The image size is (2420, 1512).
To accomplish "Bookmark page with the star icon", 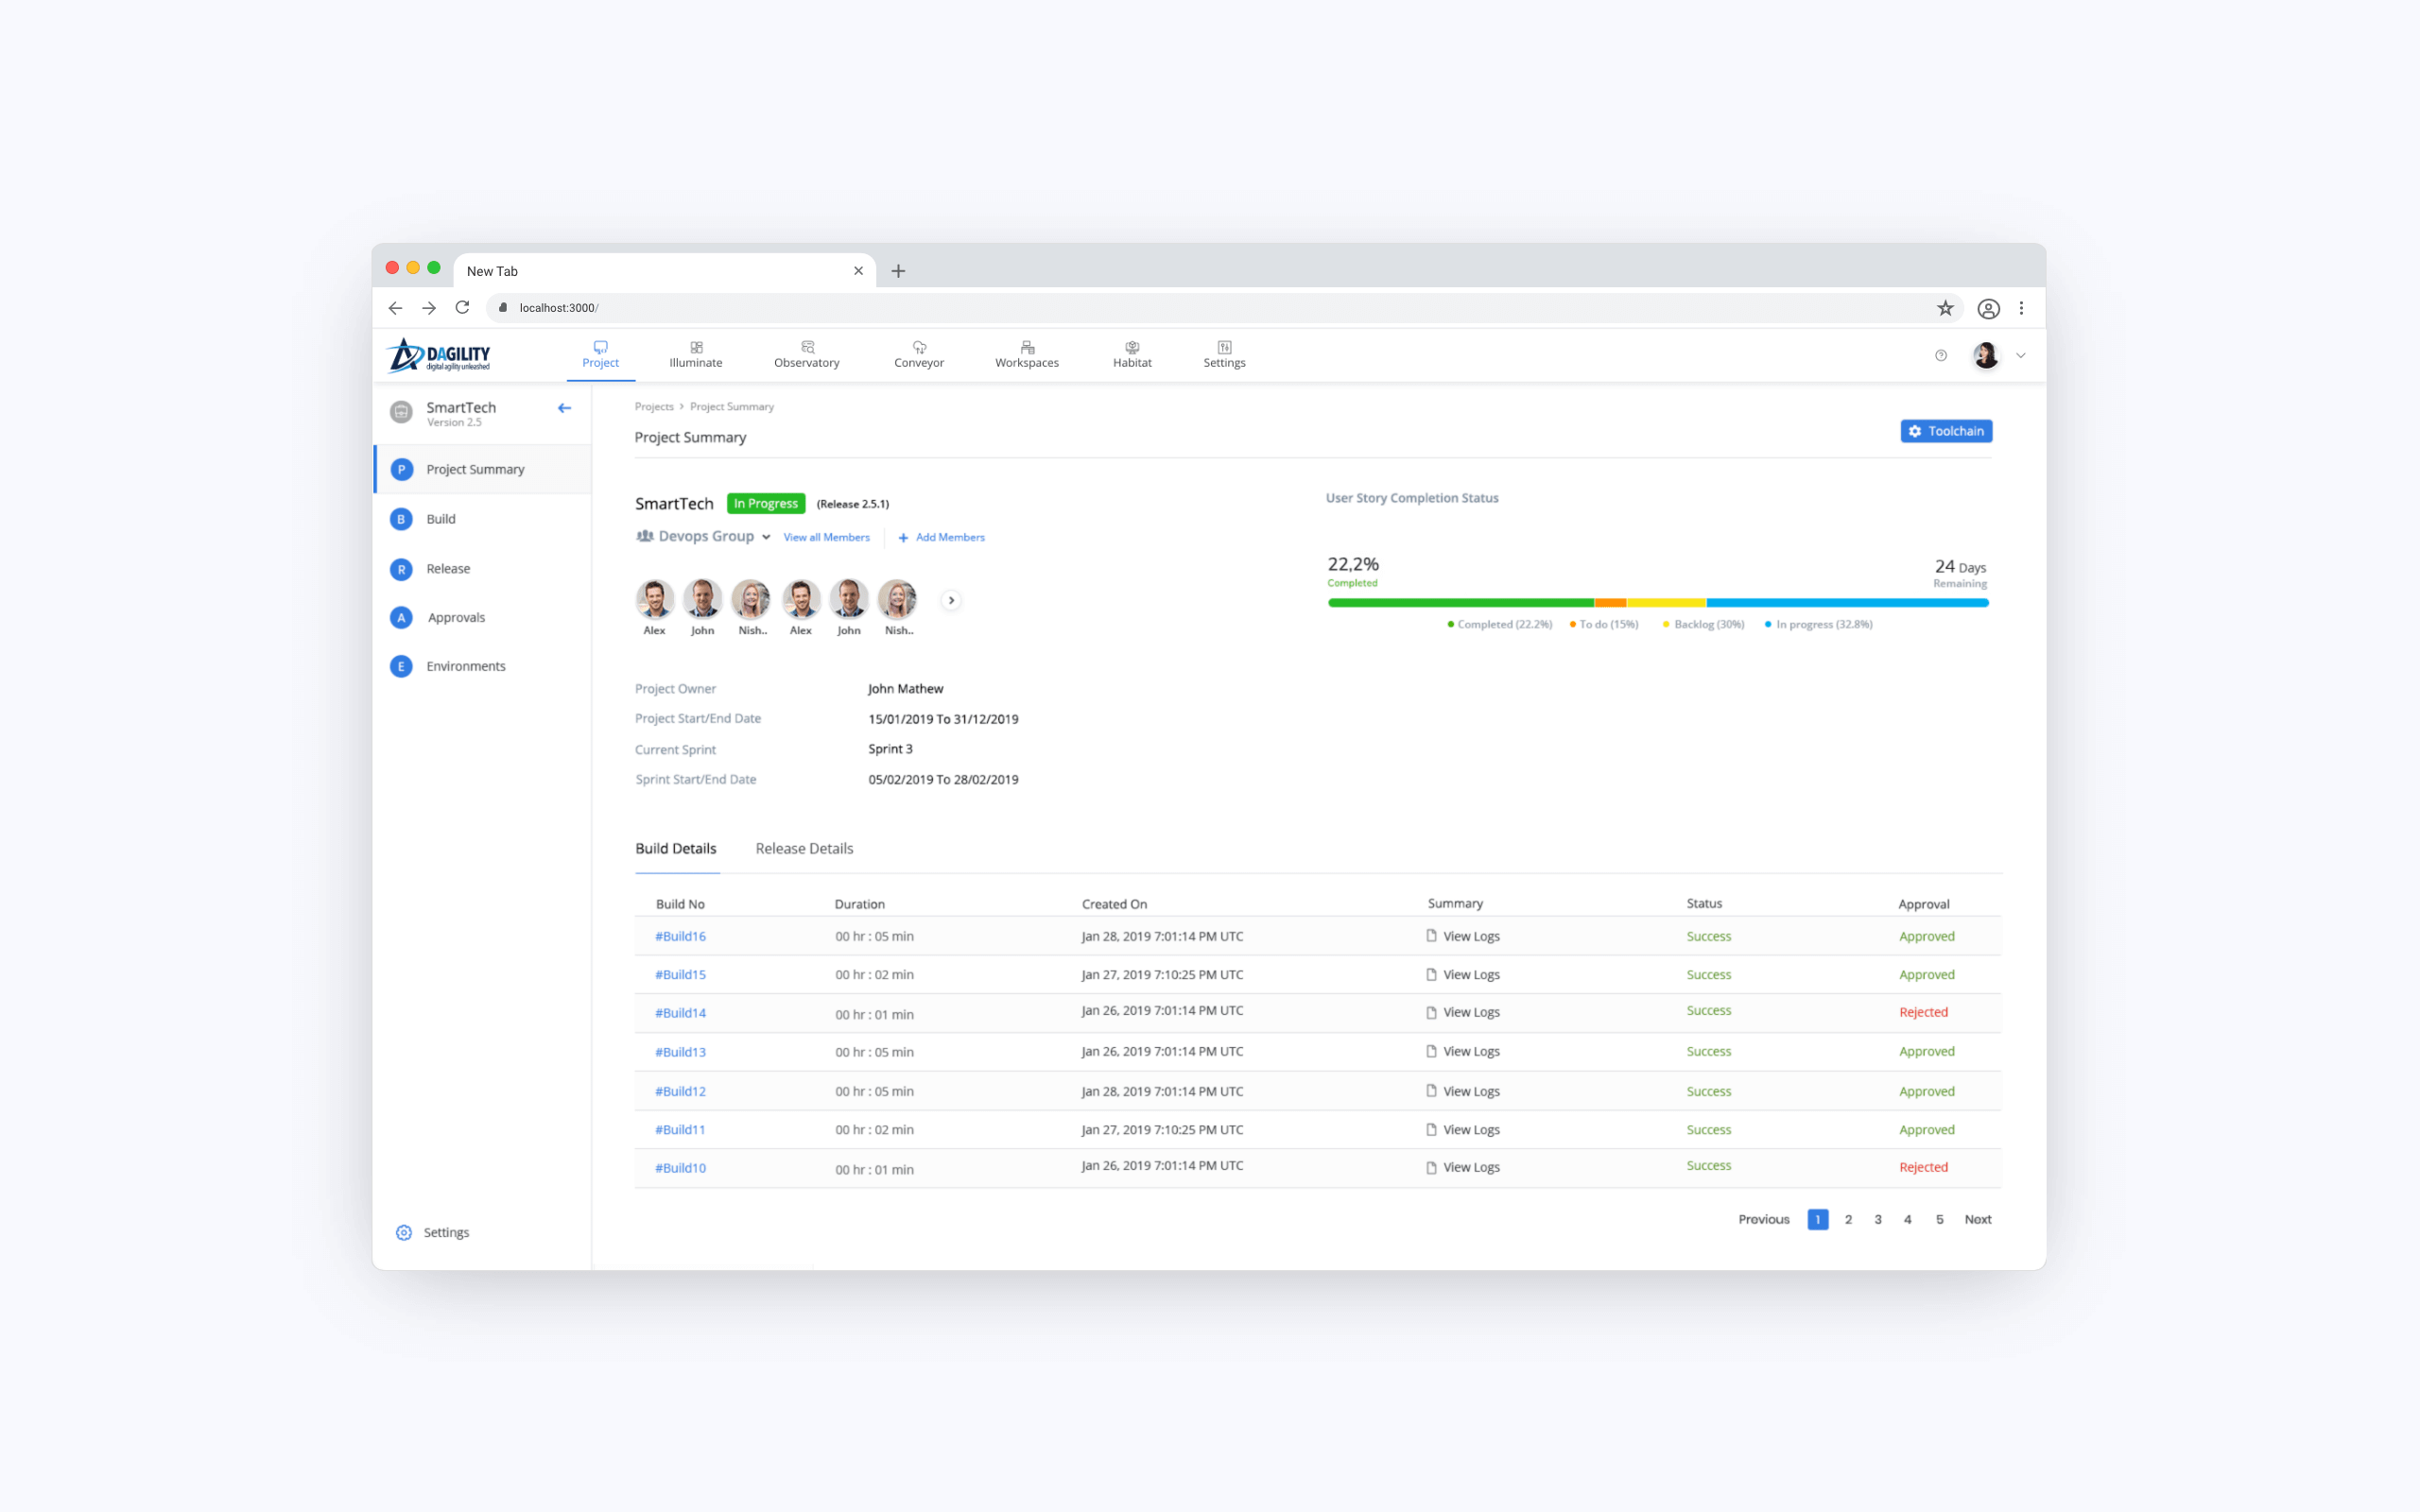I will click(x=1945, y=308).
